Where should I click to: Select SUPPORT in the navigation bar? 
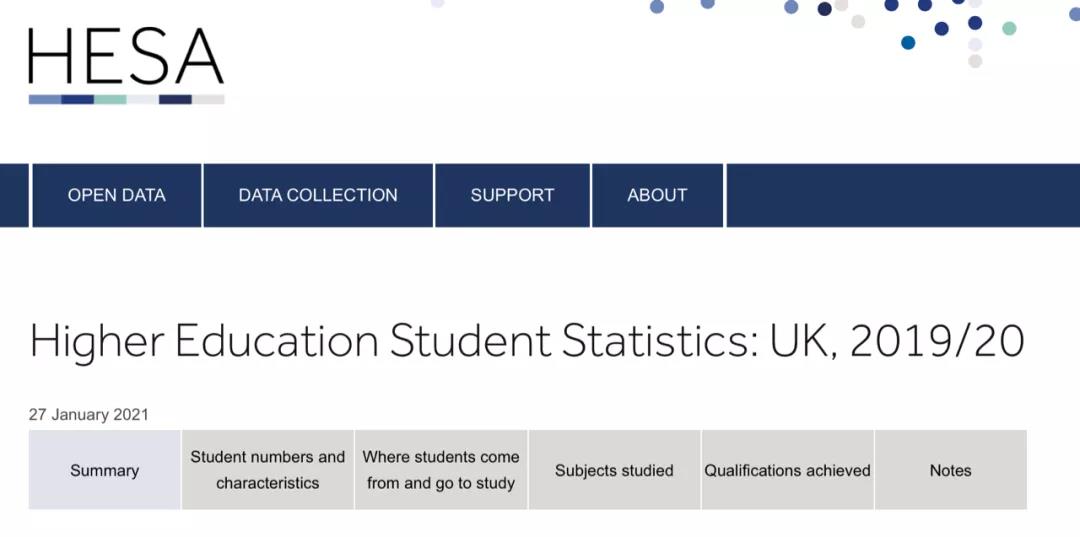(512, 196)
